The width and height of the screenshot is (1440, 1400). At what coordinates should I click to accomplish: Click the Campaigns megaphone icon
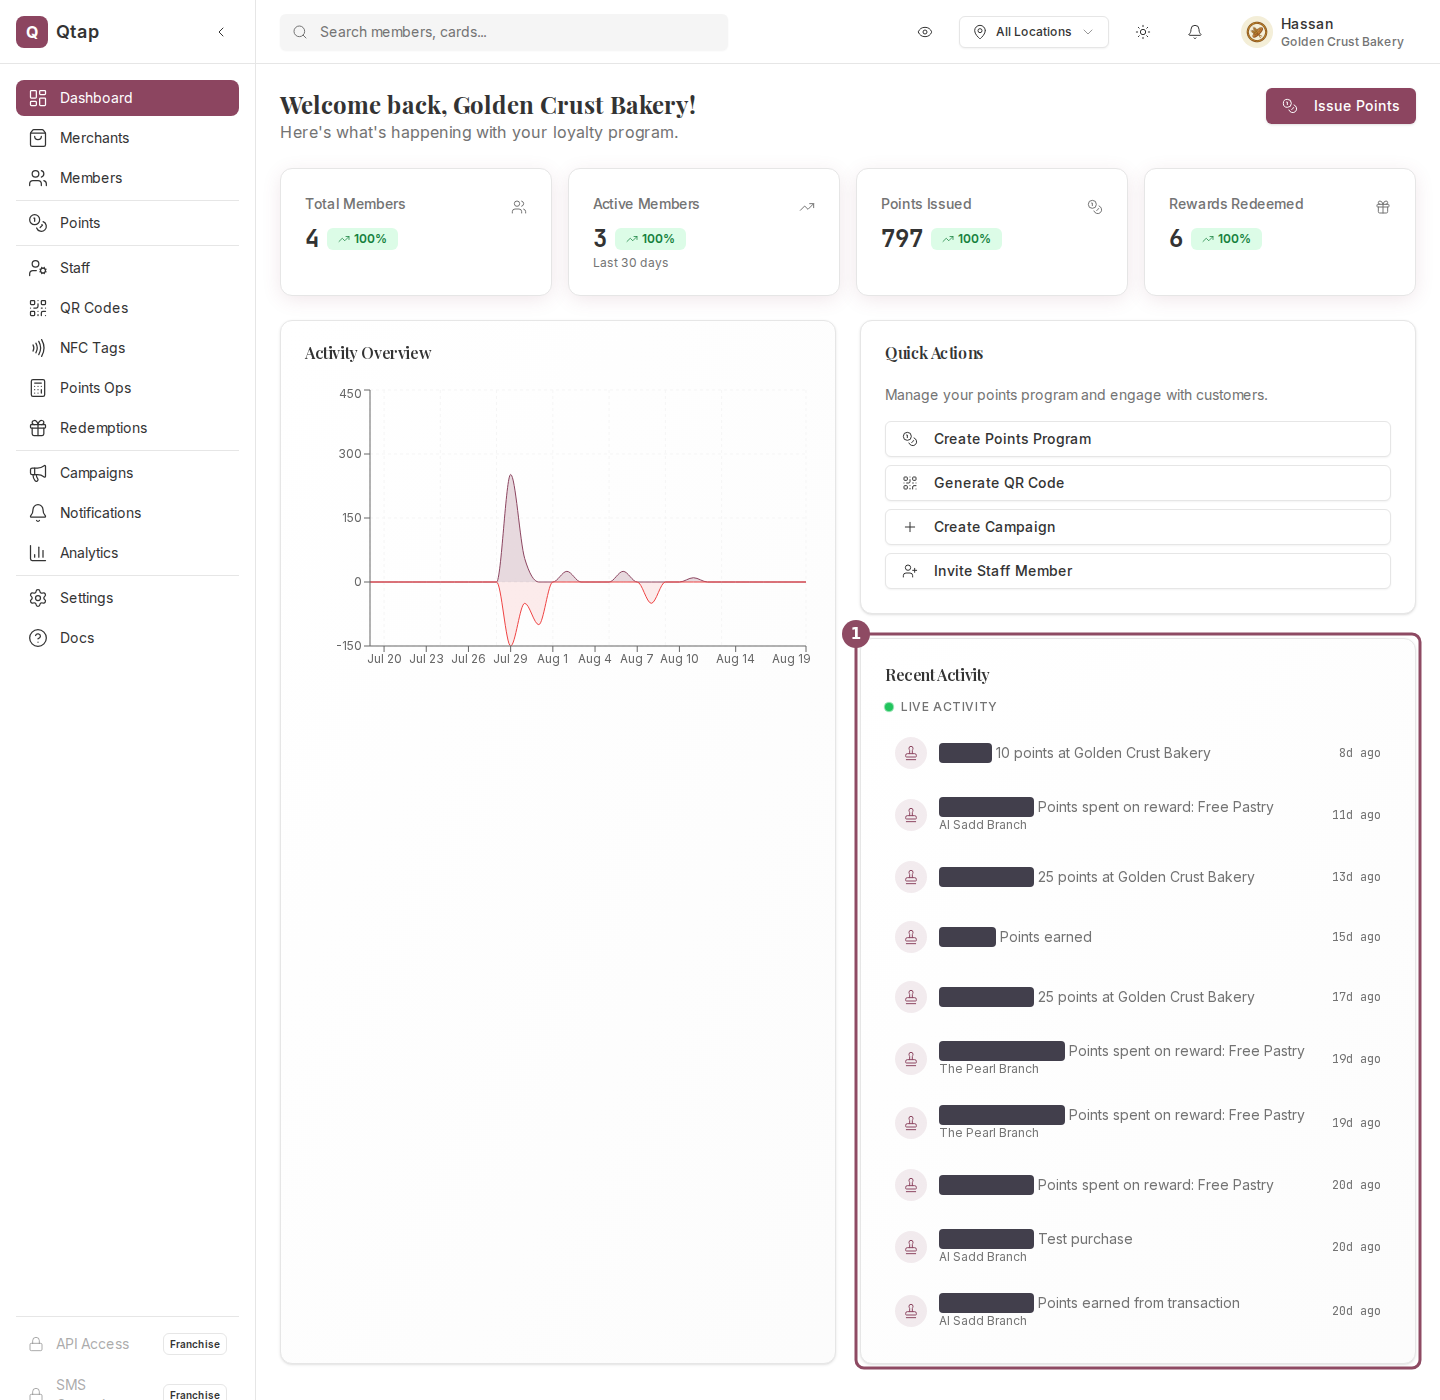tap(38, 473)
